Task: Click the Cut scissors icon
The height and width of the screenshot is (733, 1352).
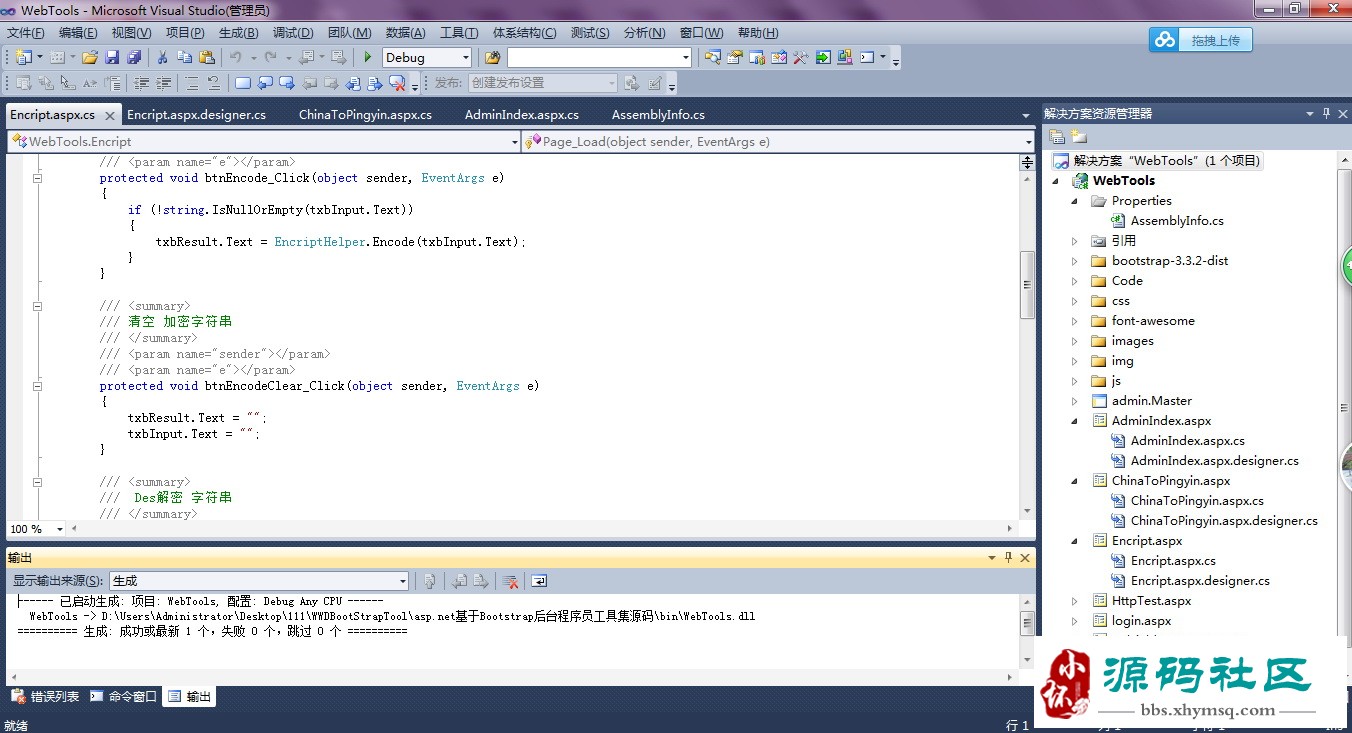Action: point(163,57)
